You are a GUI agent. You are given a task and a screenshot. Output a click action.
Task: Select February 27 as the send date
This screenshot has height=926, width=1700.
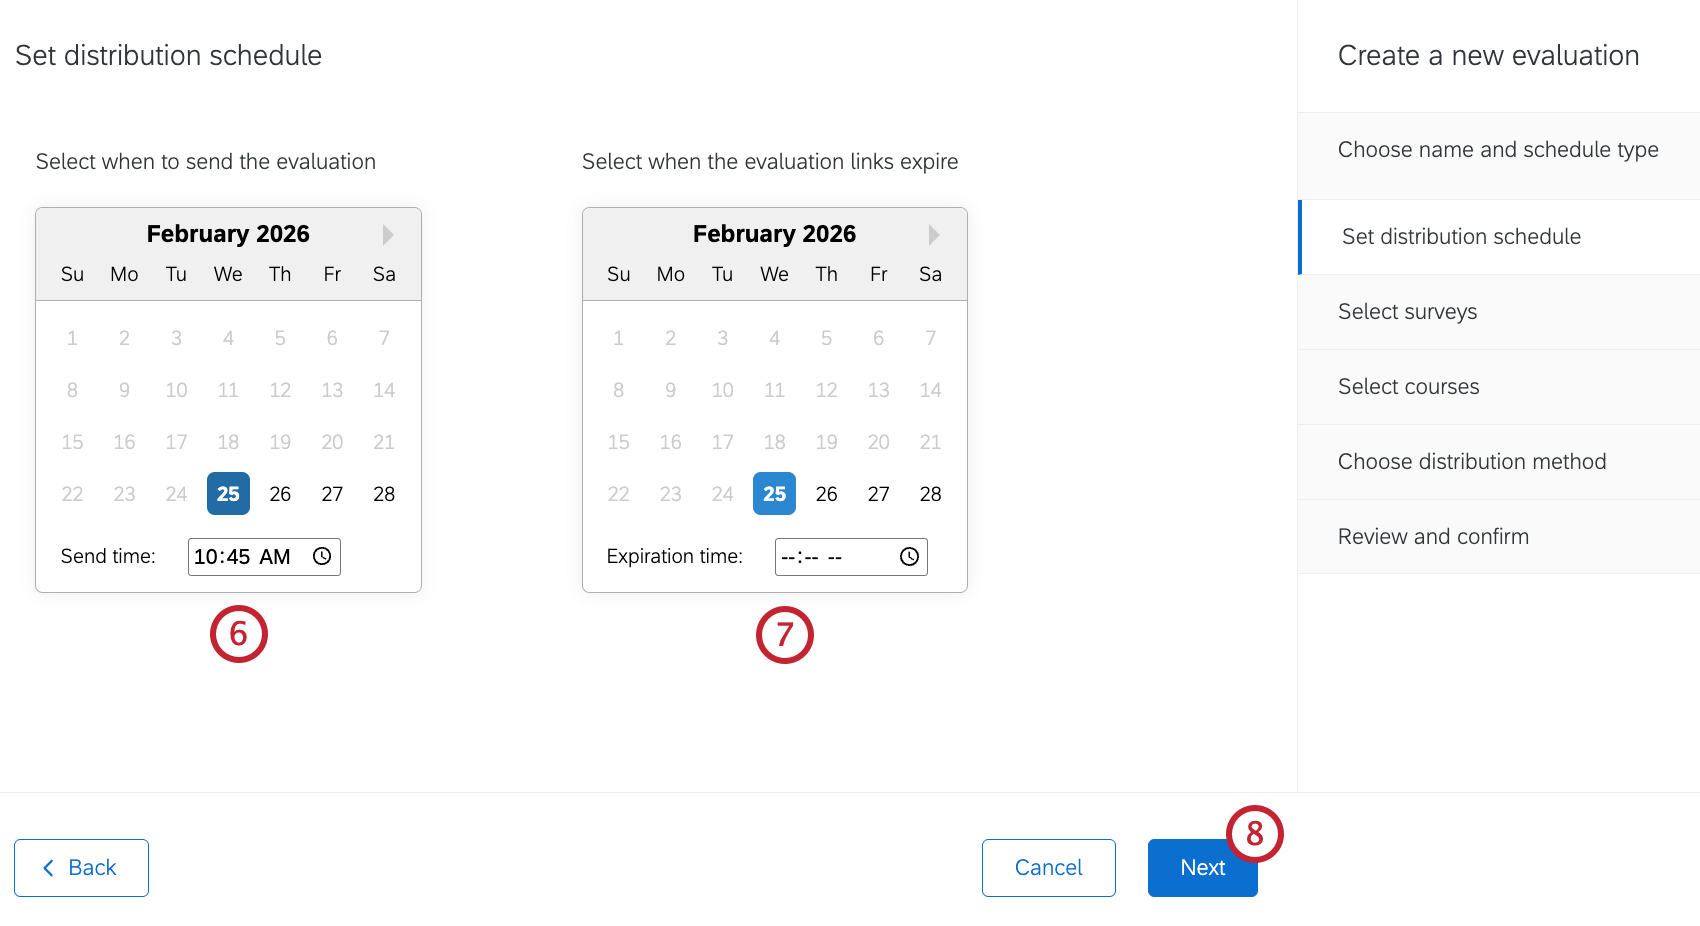pyautogui.click(x=332, y=493)
